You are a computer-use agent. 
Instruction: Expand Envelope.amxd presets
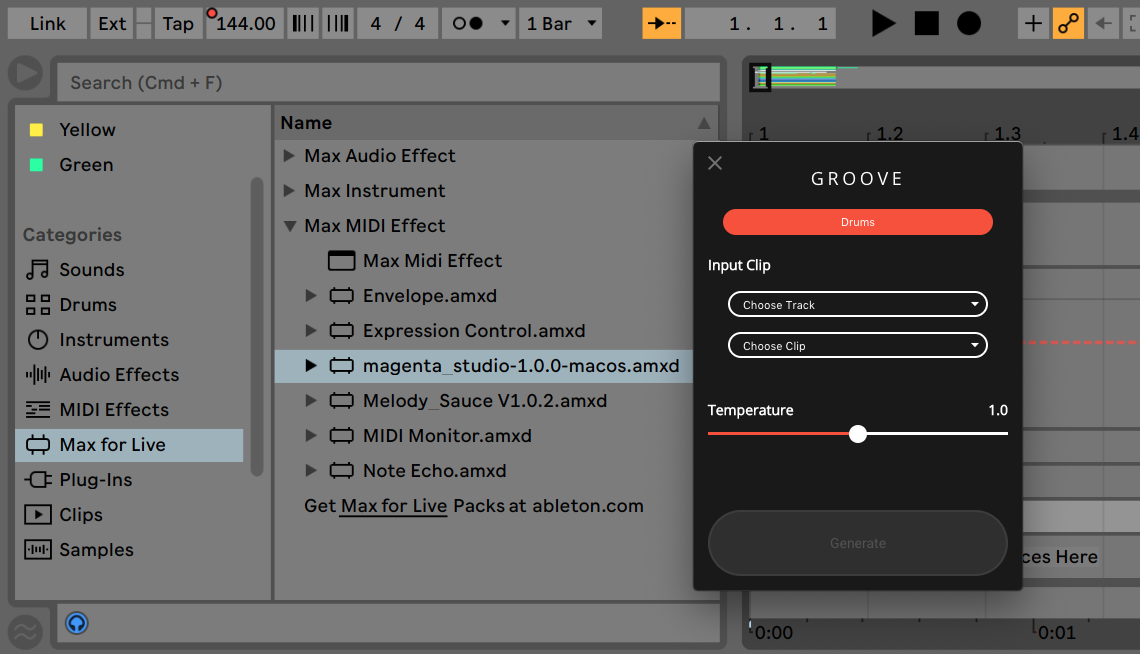click(310, 296)
